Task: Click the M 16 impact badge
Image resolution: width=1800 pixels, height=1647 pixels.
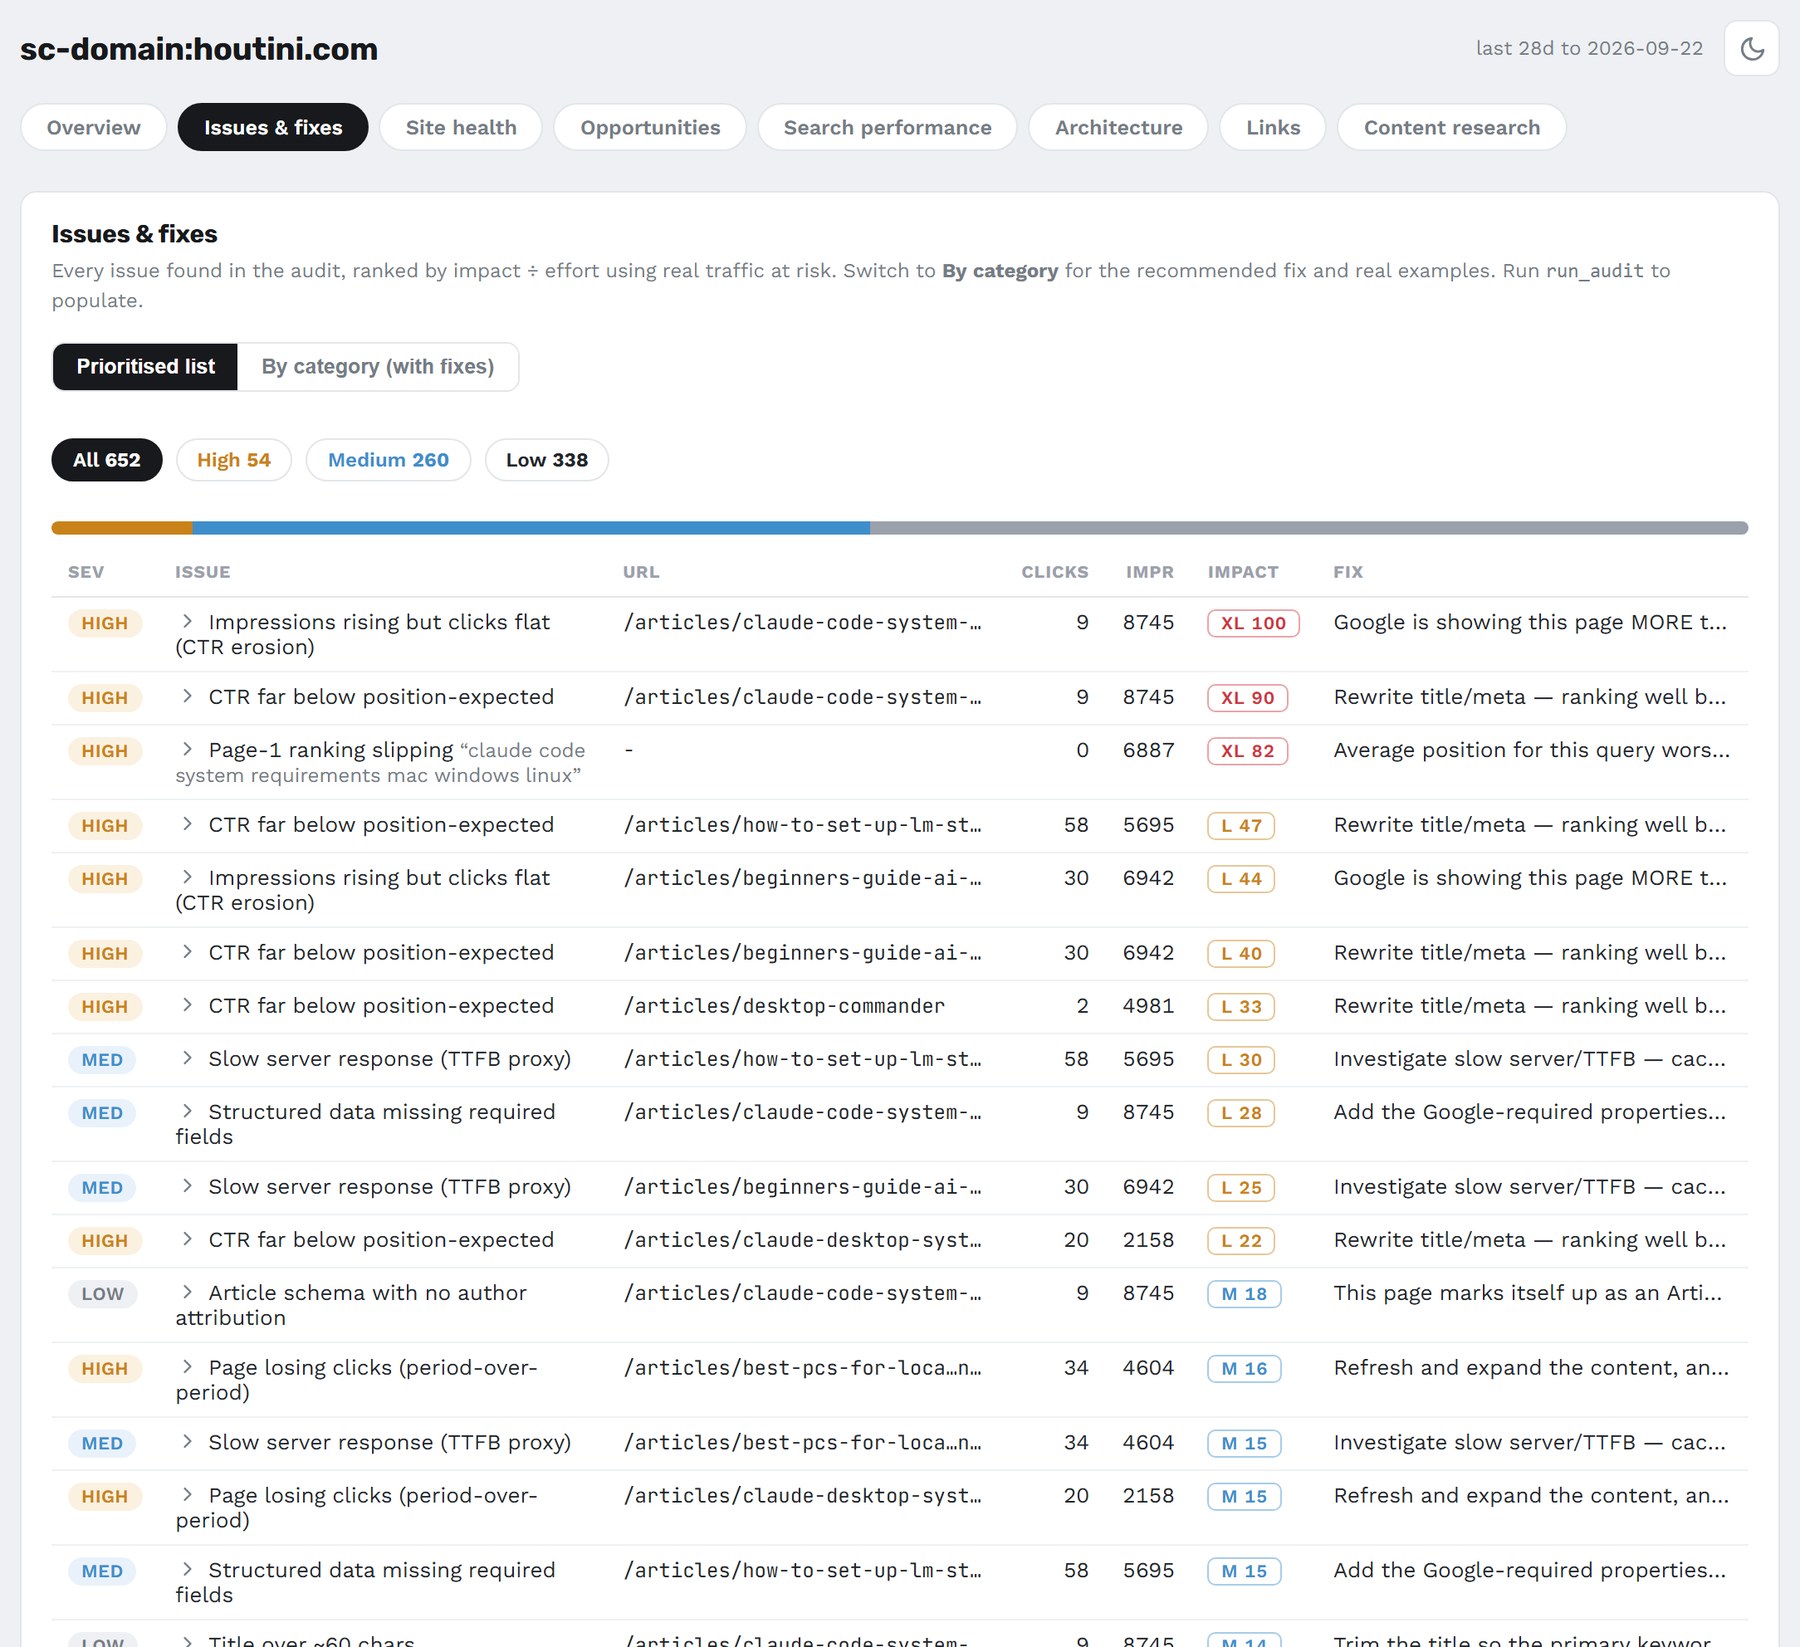Action: click(x=1244, y=1369)
